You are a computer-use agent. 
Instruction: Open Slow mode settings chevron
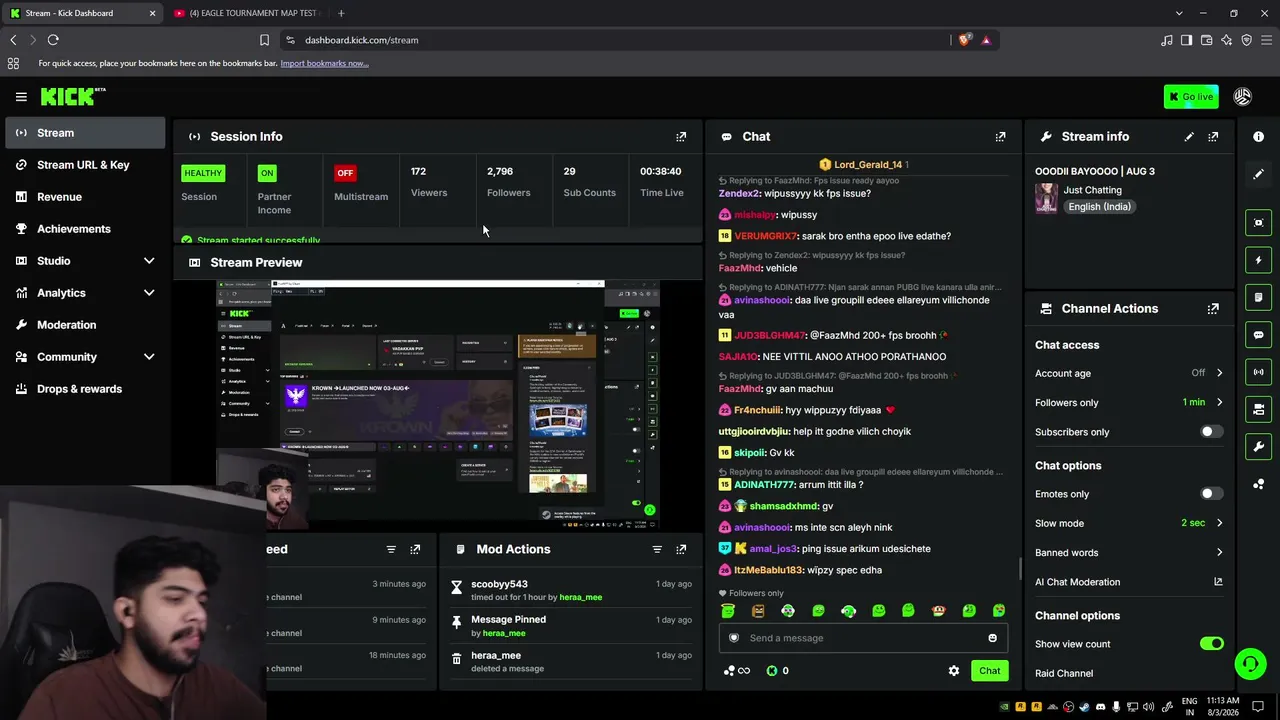[1219, 523]
